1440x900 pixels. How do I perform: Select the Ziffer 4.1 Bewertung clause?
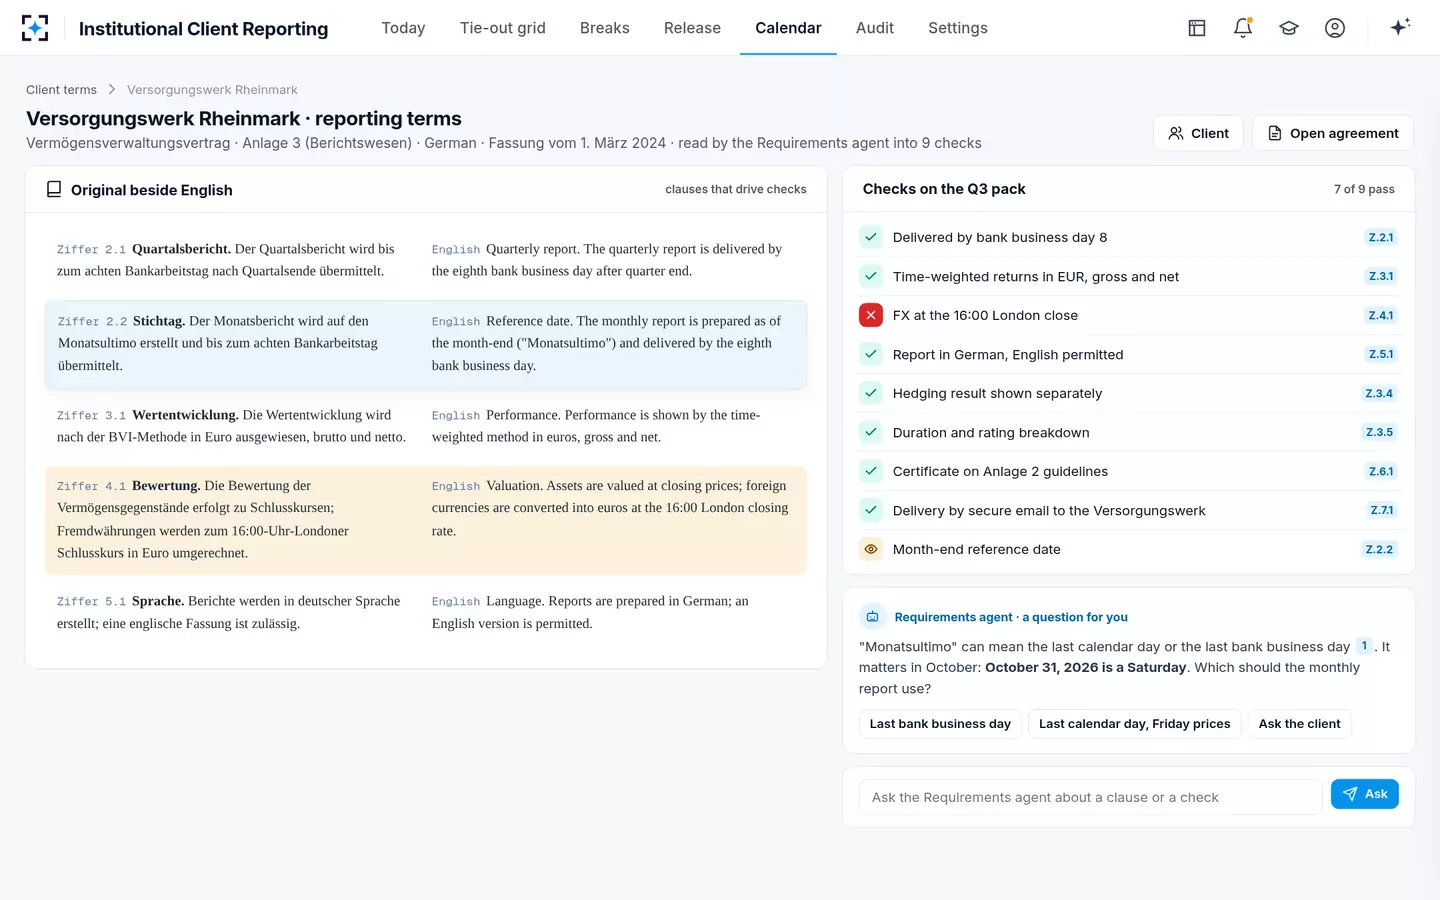426,520
